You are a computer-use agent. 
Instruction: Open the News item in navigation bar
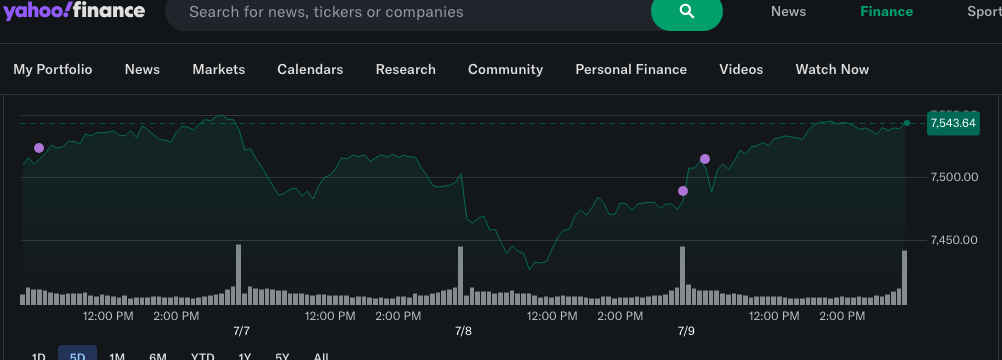point(142,69)
